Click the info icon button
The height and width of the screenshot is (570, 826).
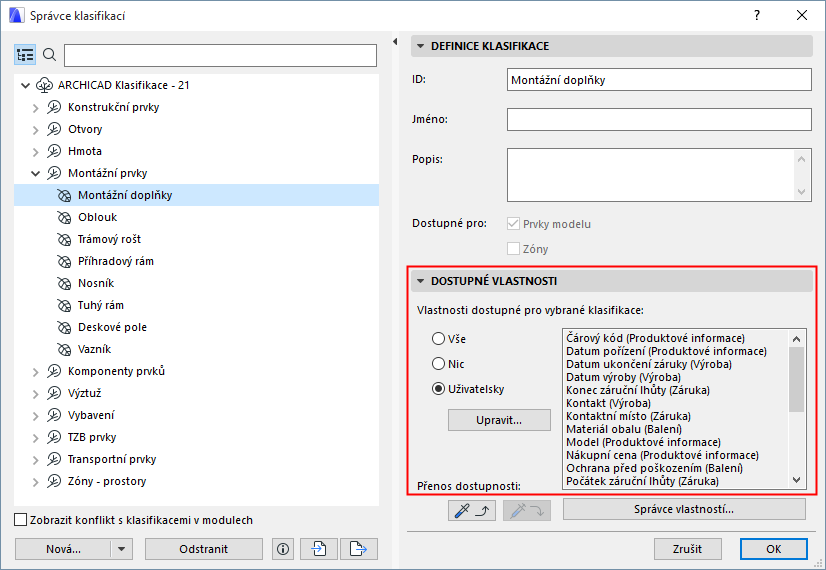[283, 549]
